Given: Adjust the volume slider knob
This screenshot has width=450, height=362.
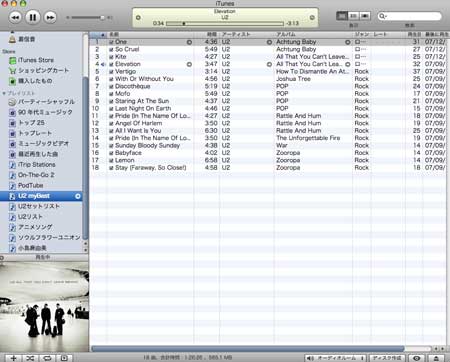Looking at the screenshot, I should point(102,17).
